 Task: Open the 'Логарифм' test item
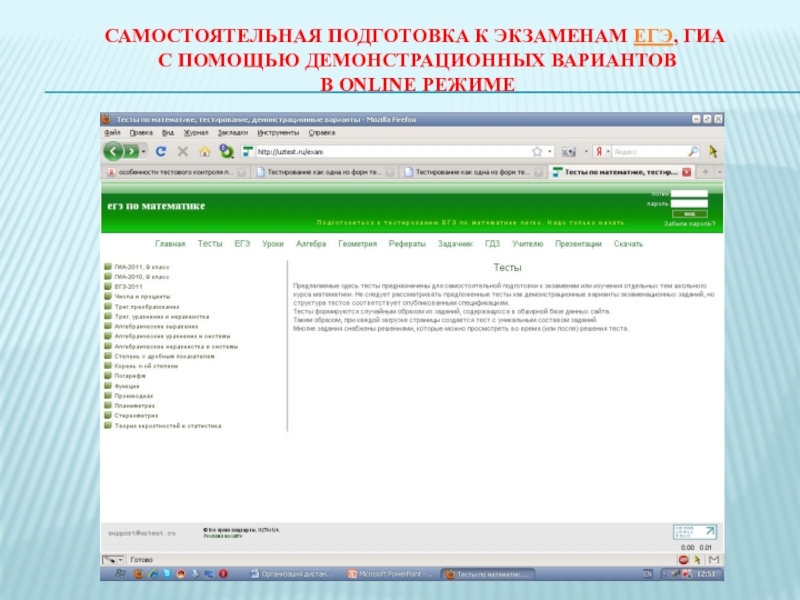pyautogui.click(x=130, y=376)
